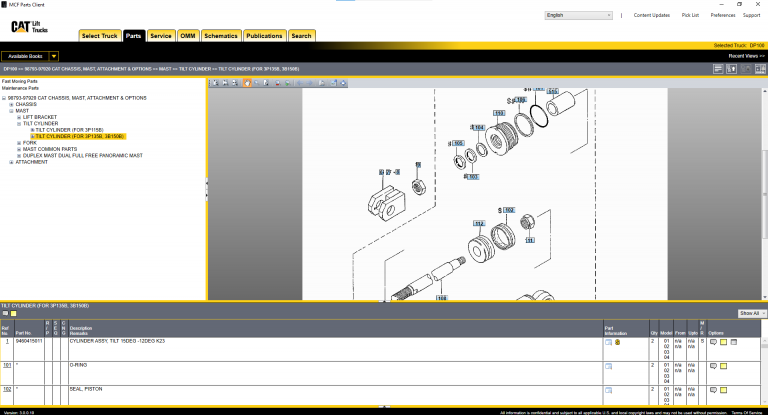The width and height of the screenshot is (768, 415).
Task: Click the page select icon beside the magnifier
Action: (x=266, y=83)
